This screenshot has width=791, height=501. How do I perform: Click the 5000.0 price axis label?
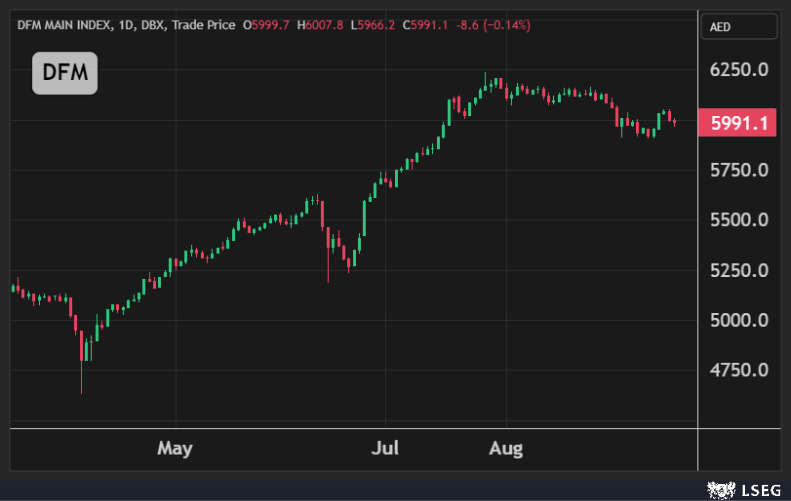(x=738, y=320)
